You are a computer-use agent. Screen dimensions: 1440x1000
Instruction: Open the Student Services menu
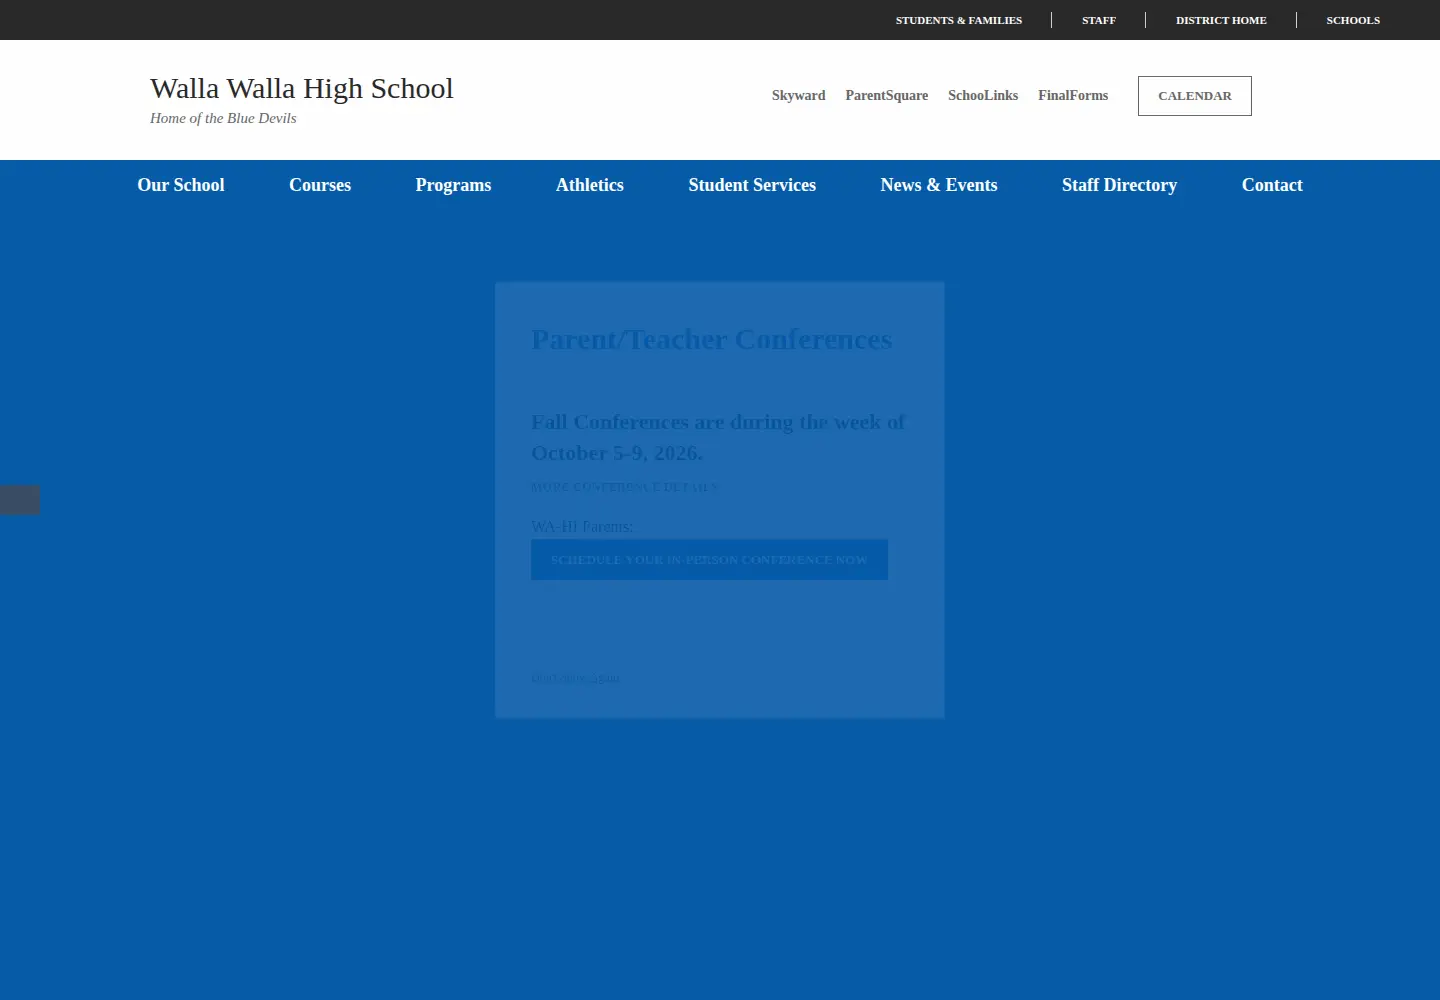[x=752, y=185]
